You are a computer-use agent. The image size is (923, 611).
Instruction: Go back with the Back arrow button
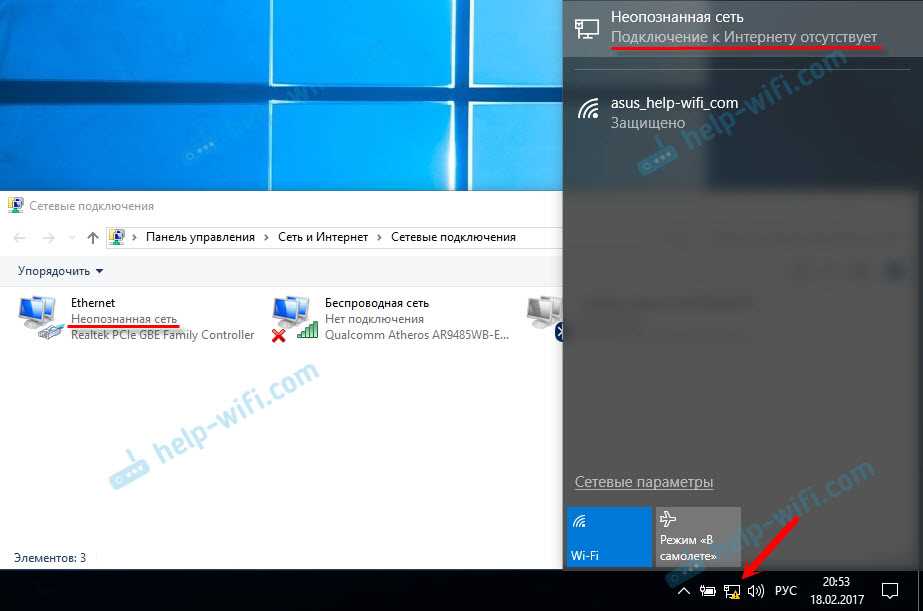19,238
